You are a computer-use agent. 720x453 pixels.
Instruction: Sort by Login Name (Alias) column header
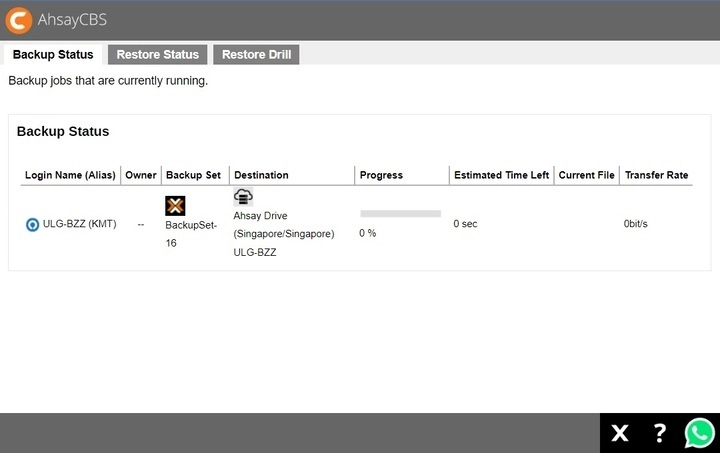(70, 175)
